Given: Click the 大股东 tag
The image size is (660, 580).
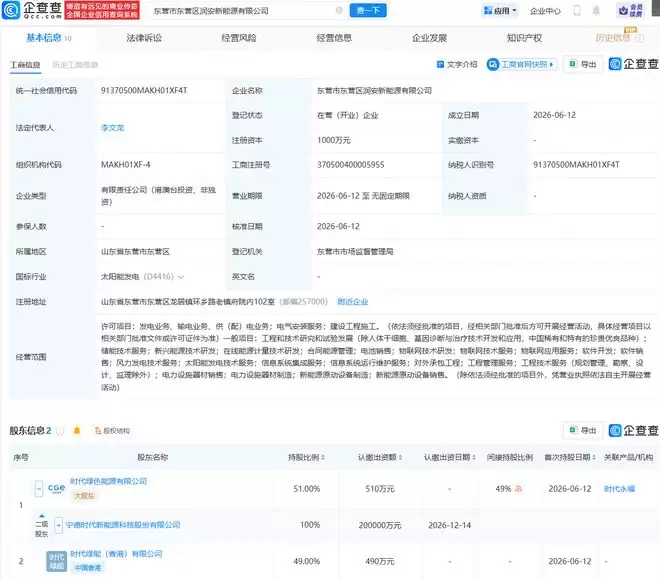Looking at the screenshot, I should (84, 496).
